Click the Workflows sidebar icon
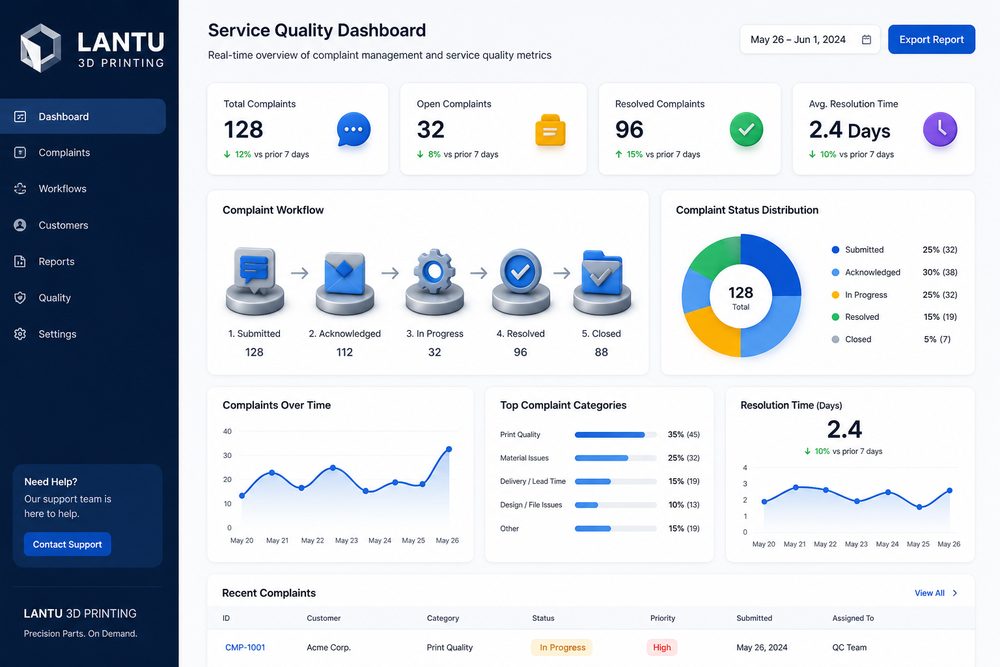 coord(20,189)
